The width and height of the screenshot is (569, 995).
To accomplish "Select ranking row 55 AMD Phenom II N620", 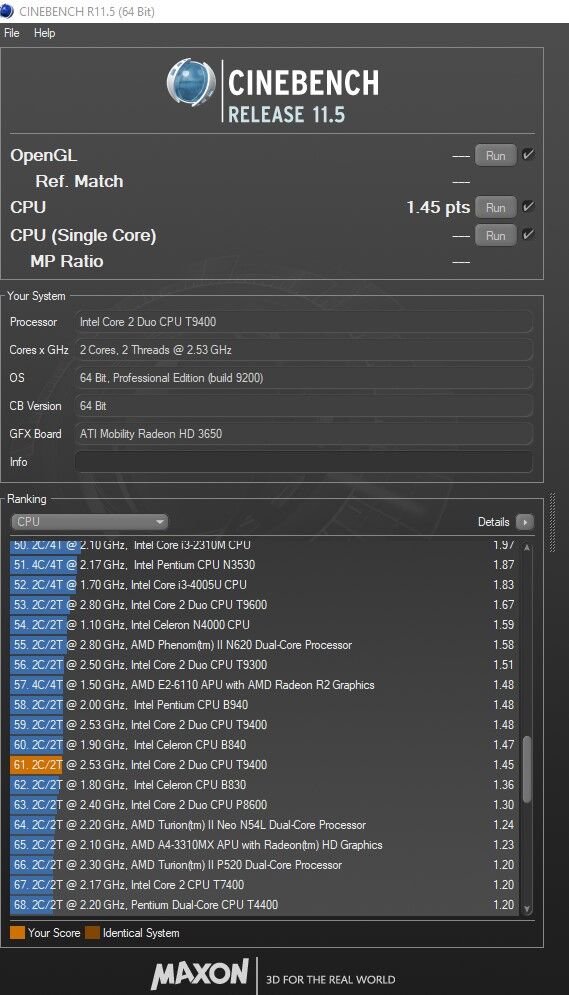I will (265, 645).
